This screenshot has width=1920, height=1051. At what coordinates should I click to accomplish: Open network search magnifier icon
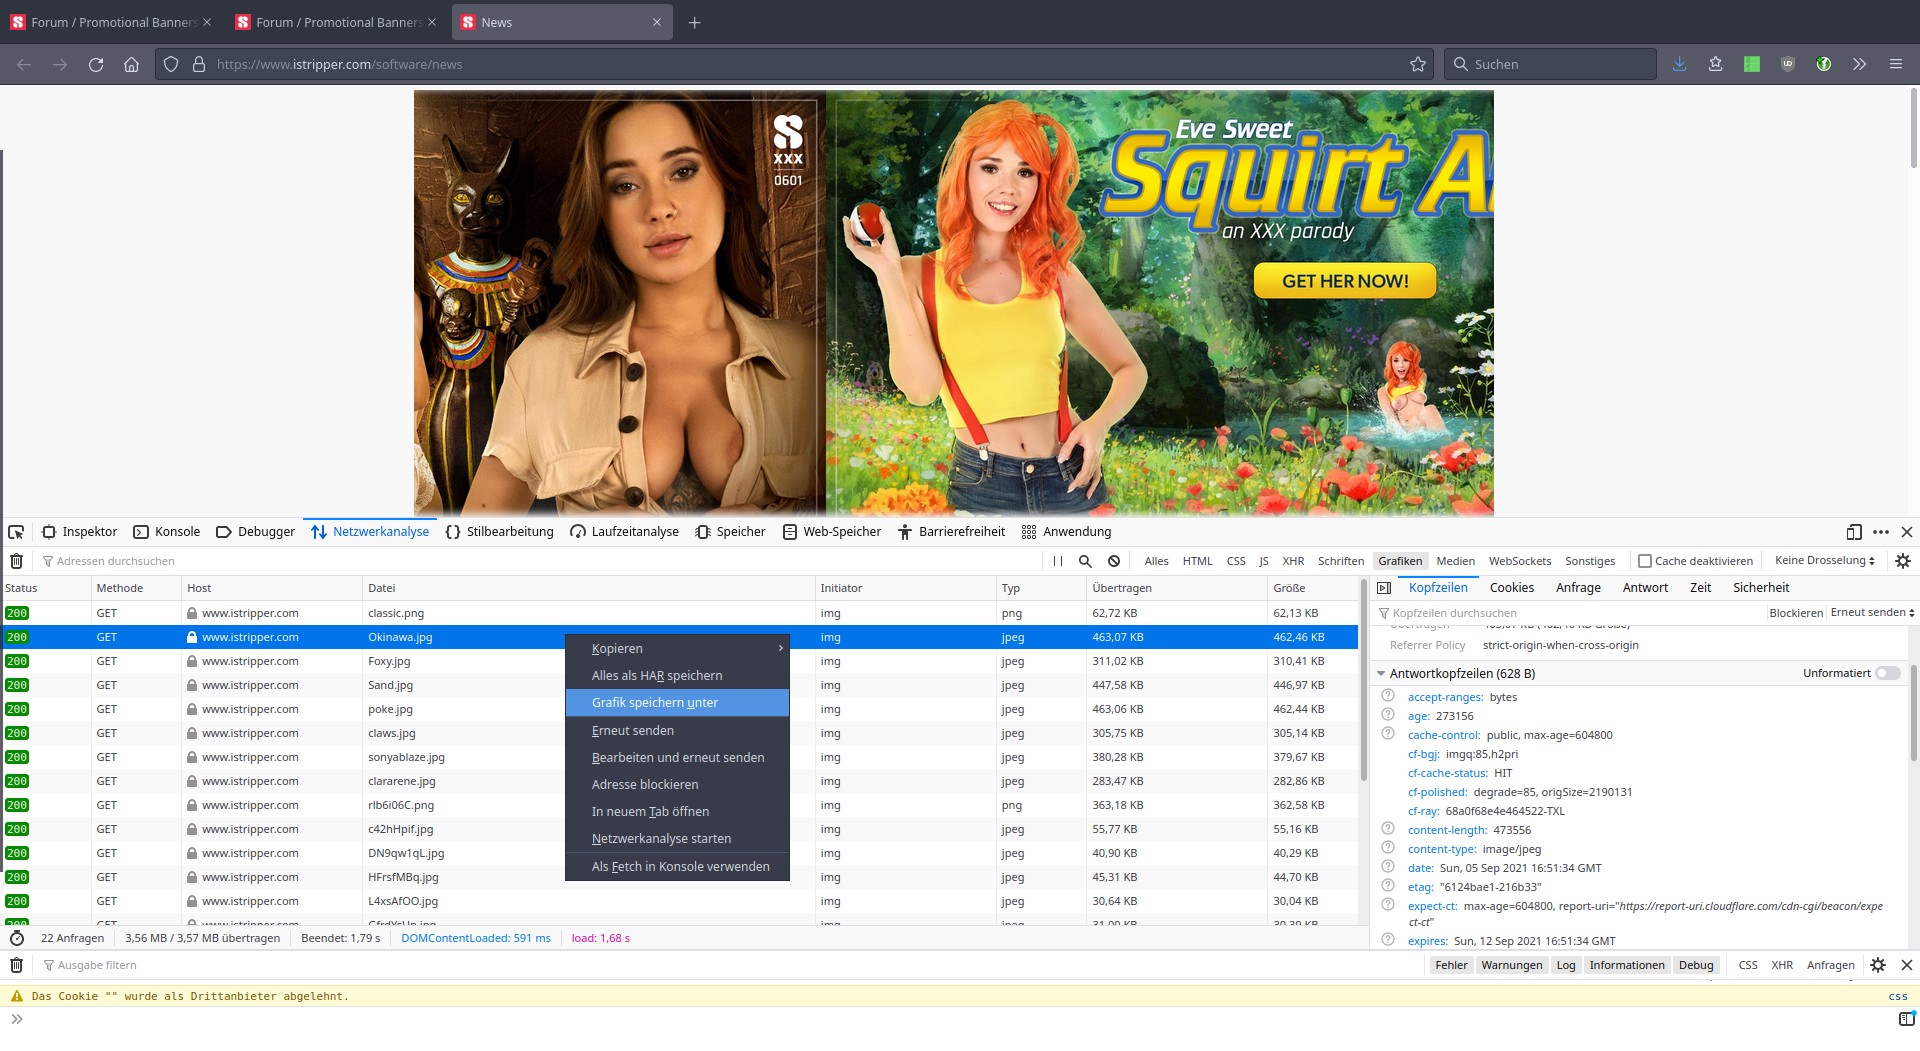(1085, 561)
